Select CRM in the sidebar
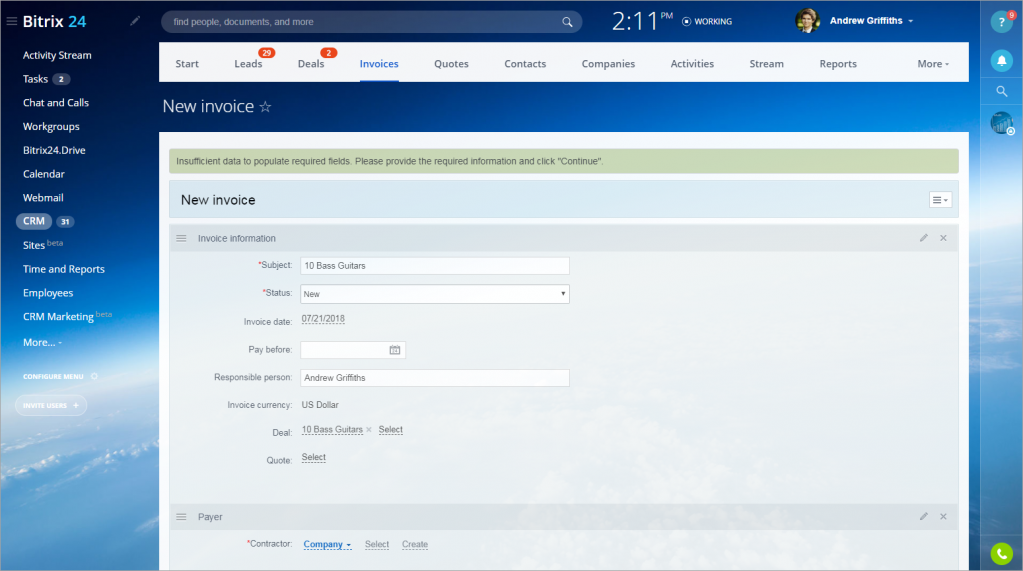The height and width of the screenshot is (571, 1023). pyautogui.click(x=34, y=221)
